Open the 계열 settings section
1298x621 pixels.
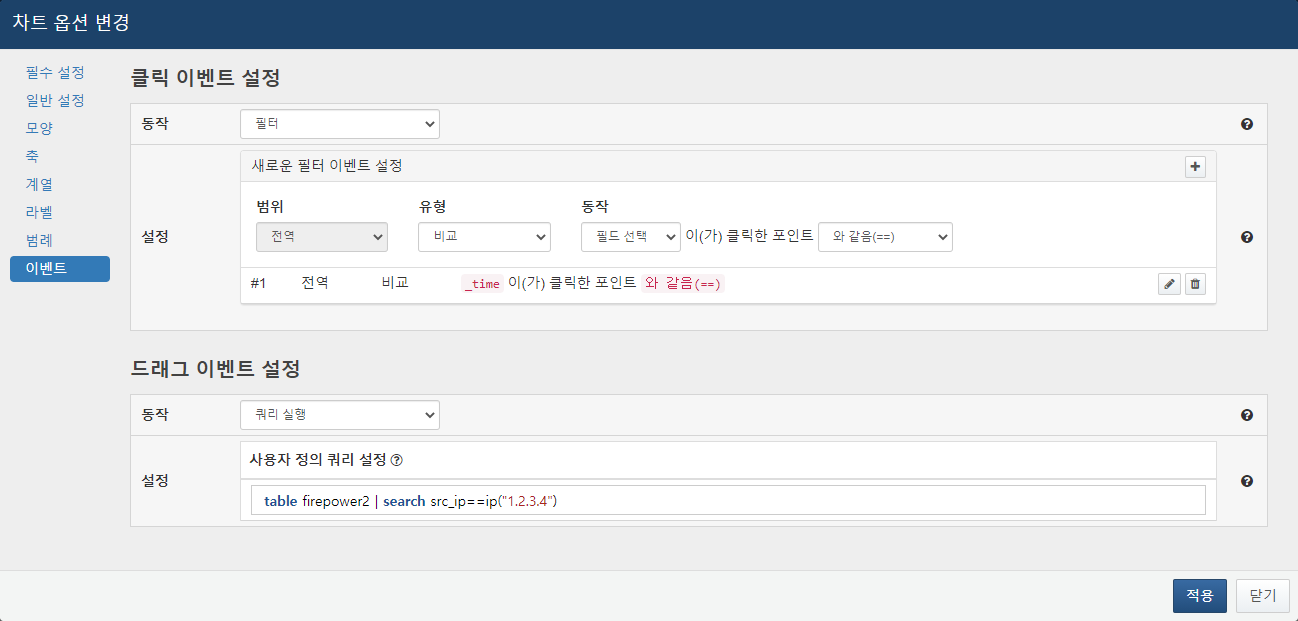pyautogui.click(x=39, y=185)
